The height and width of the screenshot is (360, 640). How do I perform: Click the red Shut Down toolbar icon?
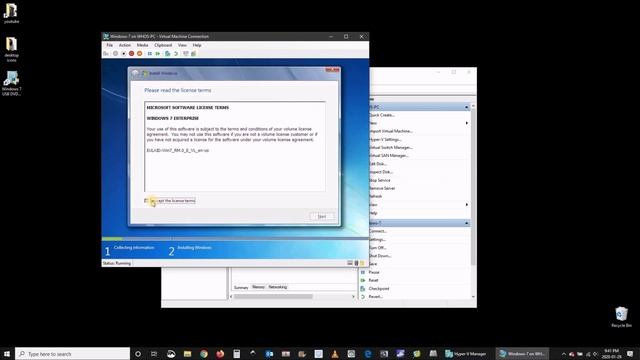[x=131, y=53]
